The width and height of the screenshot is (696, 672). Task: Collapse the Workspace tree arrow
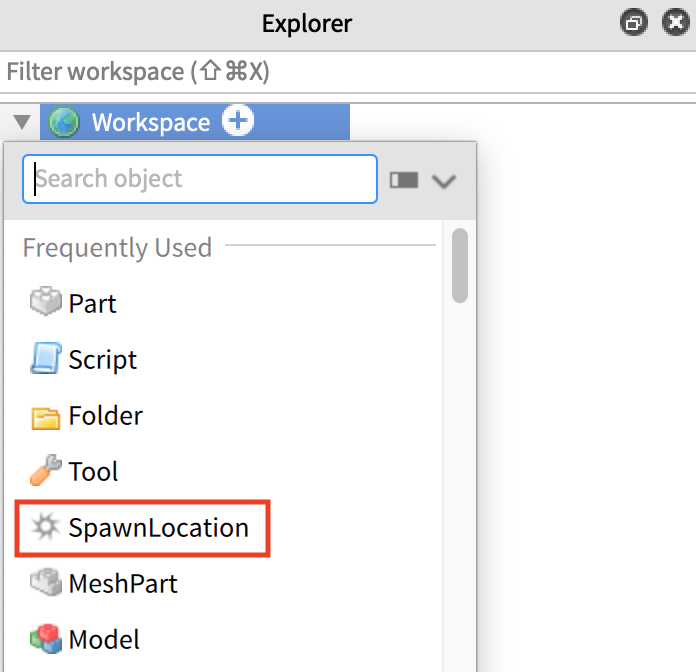[x=22, y=122]
